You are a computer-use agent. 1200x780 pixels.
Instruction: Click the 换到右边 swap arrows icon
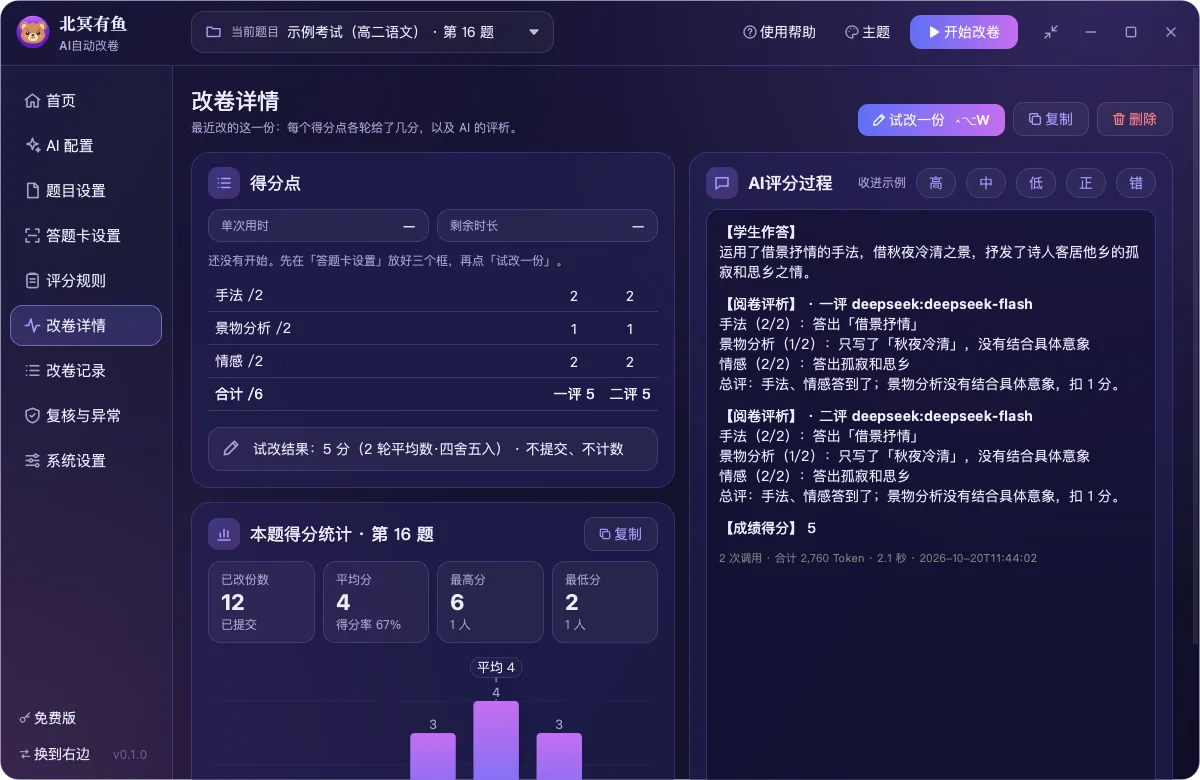pos(24,754)
